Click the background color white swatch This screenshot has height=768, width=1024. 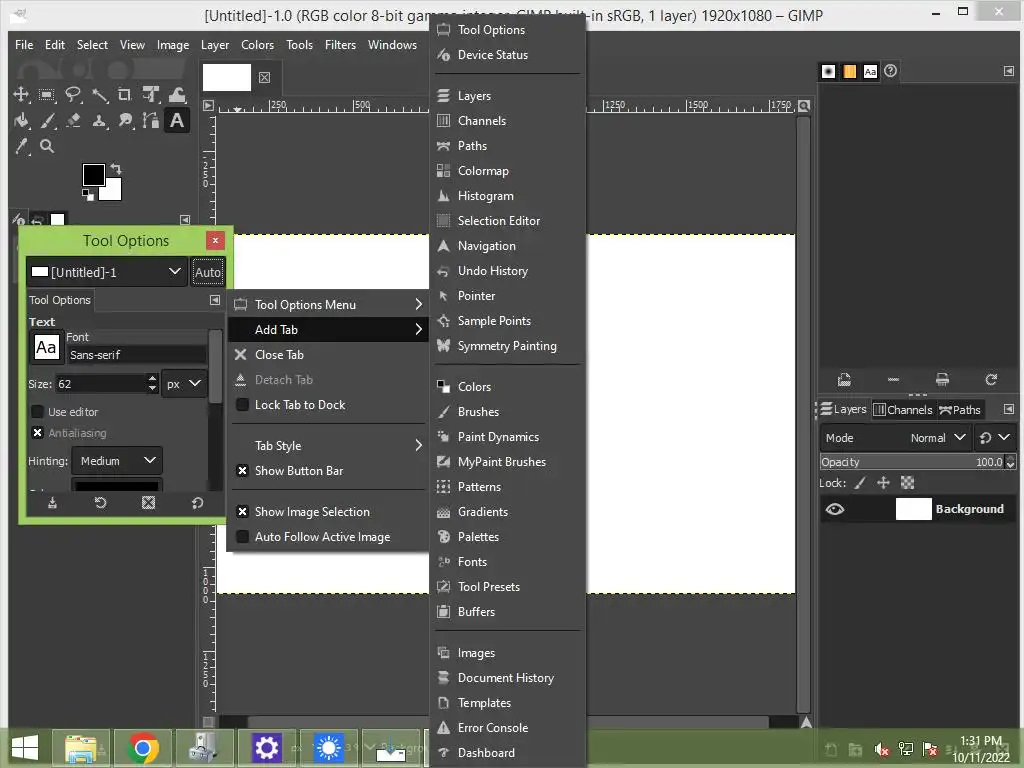(112, 190)
